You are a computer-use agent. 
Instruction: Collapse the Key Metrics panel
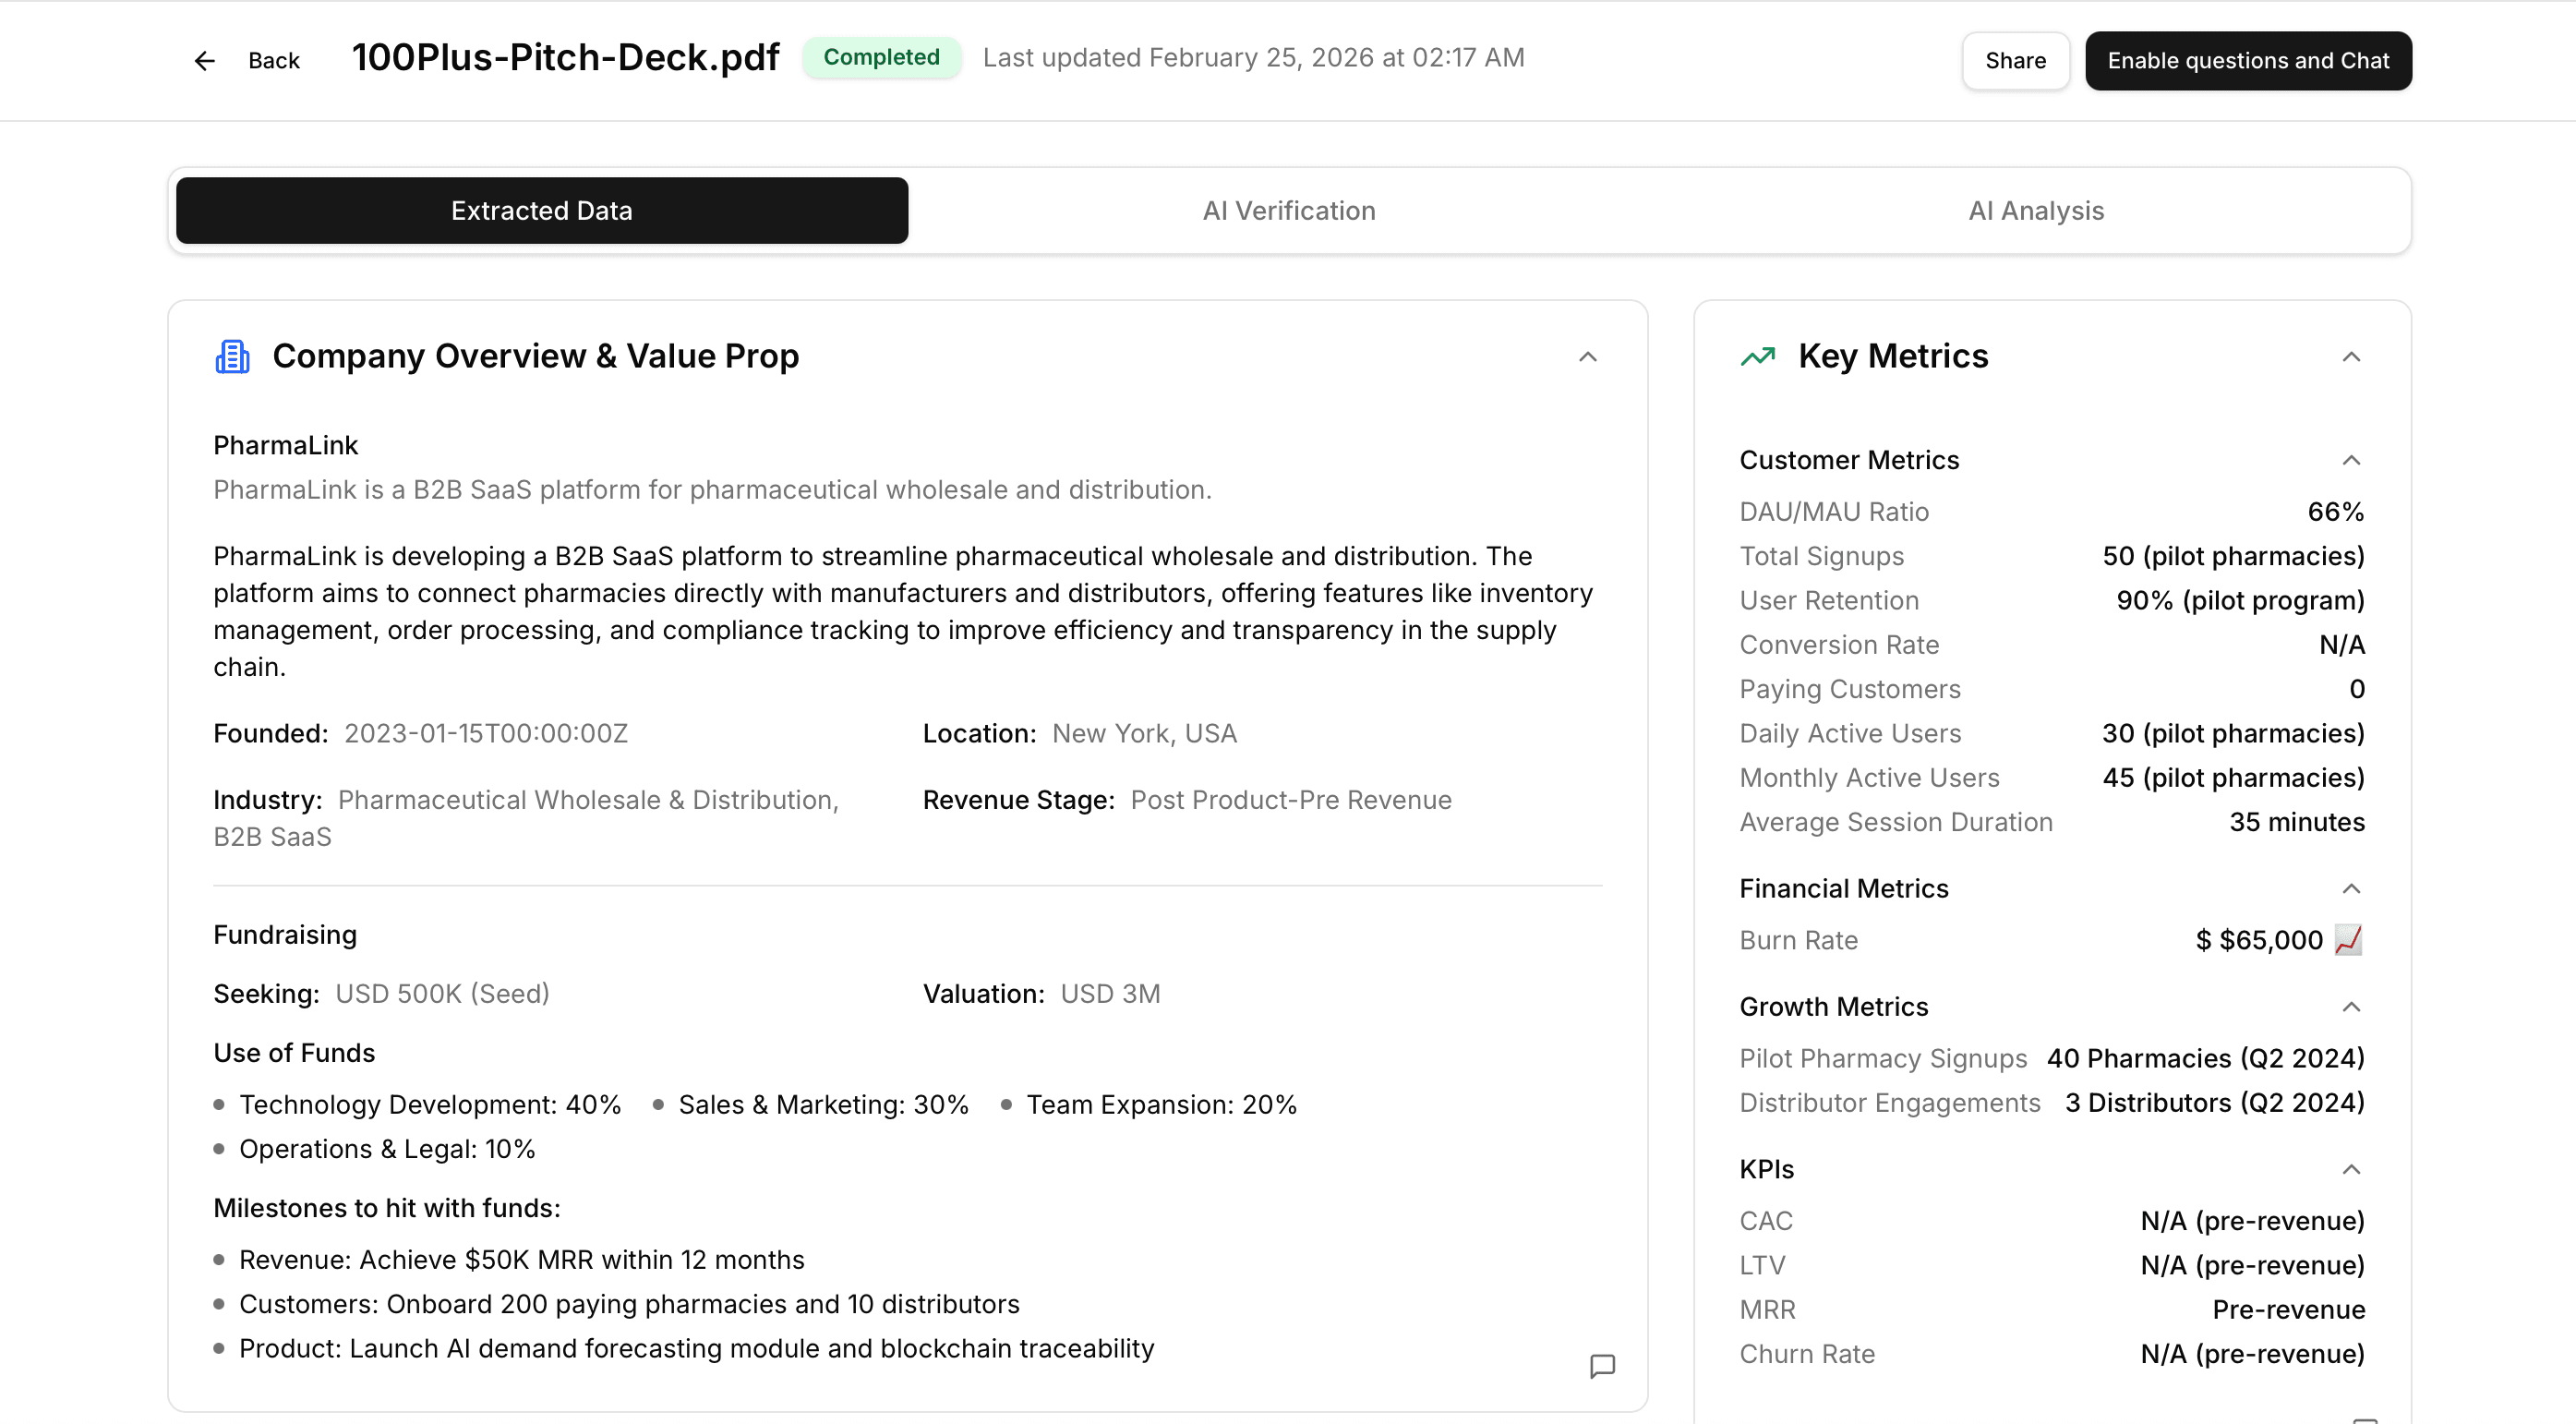pyautogui.click(x=2351, y=356)
